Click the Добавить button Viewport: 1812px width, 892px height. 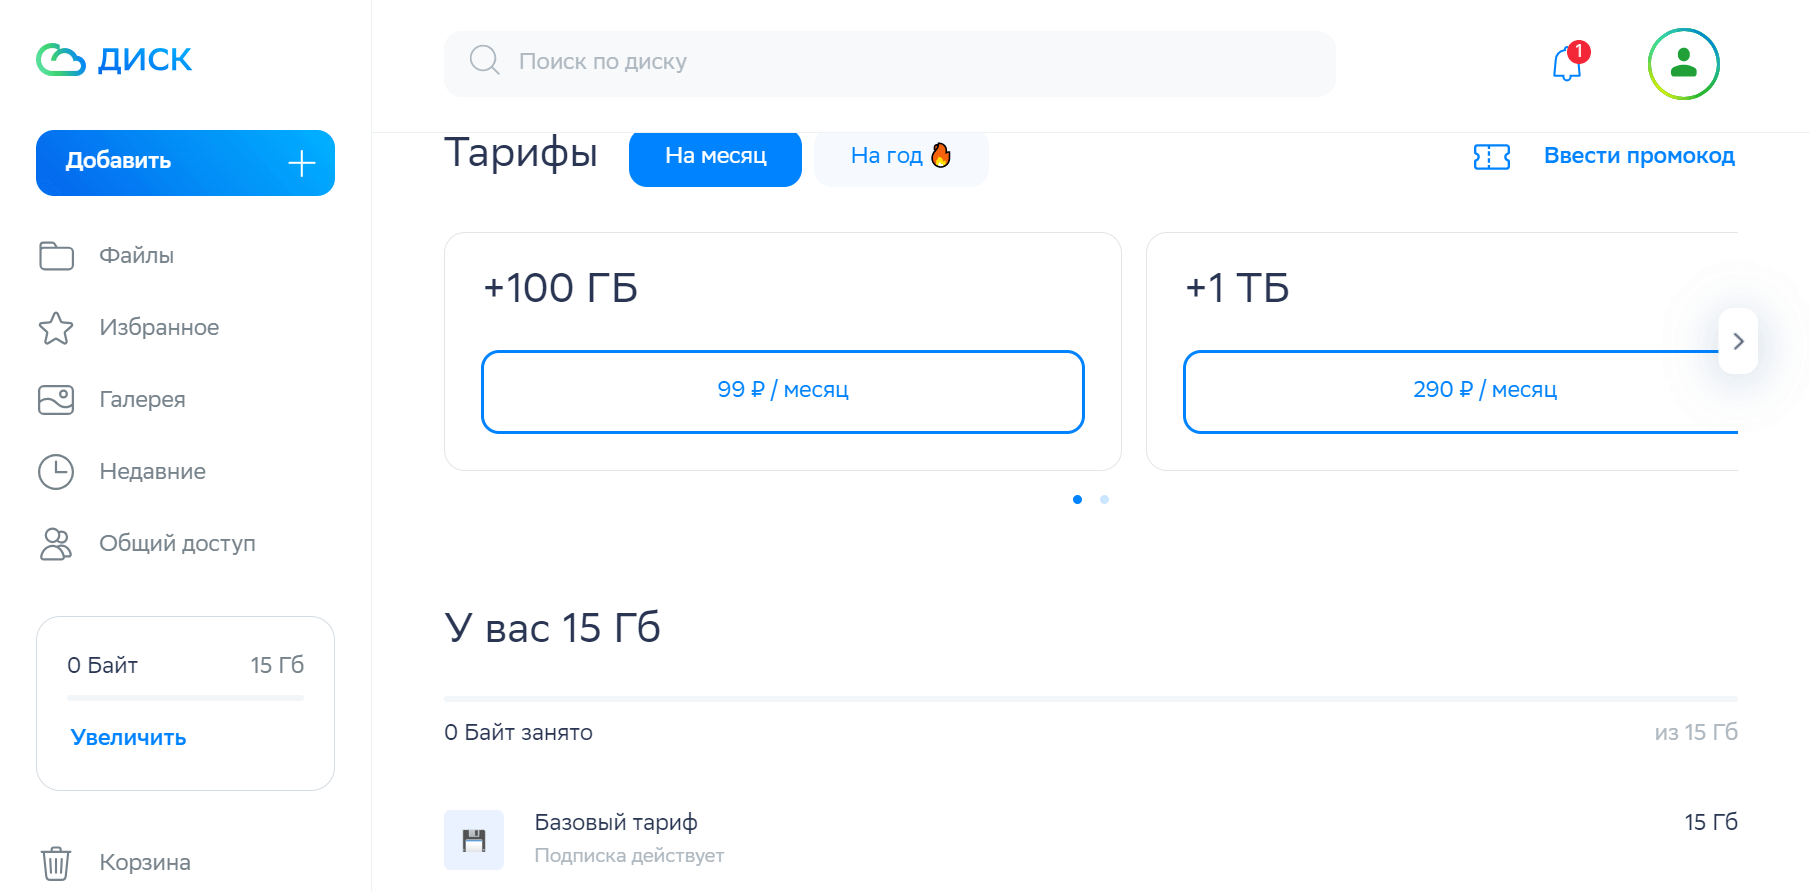[x=185, y=163]
